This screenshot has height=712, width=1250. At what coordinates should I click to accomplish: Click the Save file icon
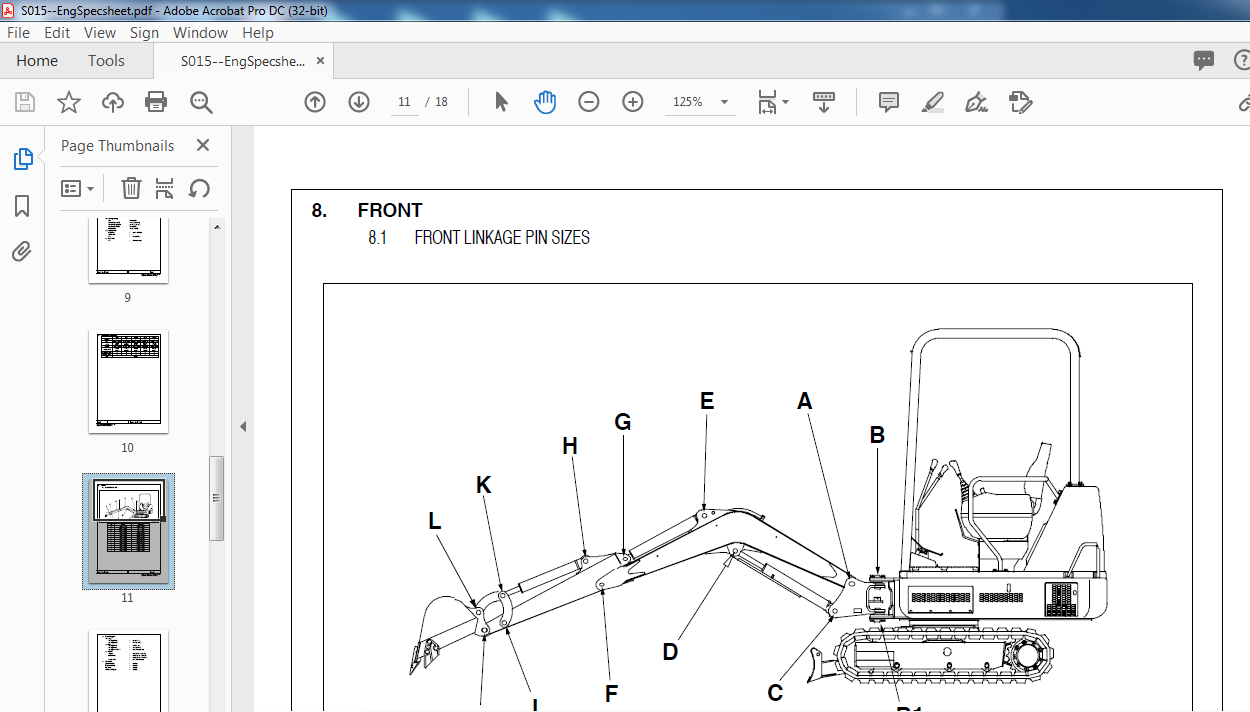pyautogui.click(x=25, y=102)
